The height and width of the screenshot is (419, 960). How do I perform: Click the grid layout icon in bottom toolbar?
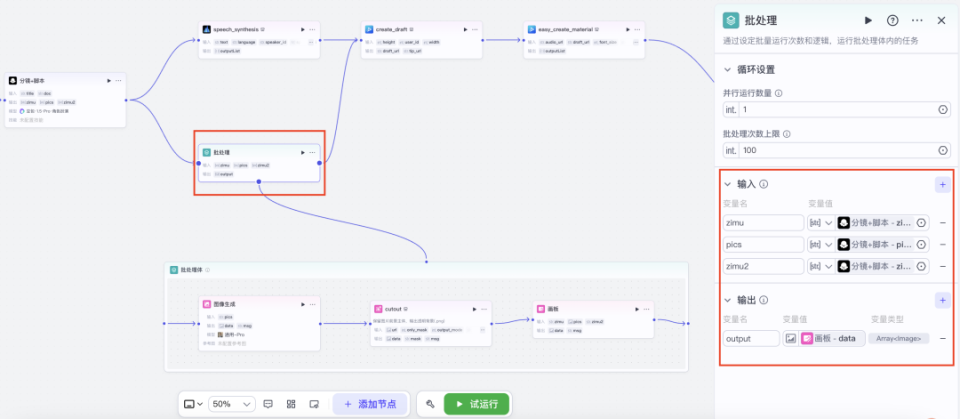291,404
